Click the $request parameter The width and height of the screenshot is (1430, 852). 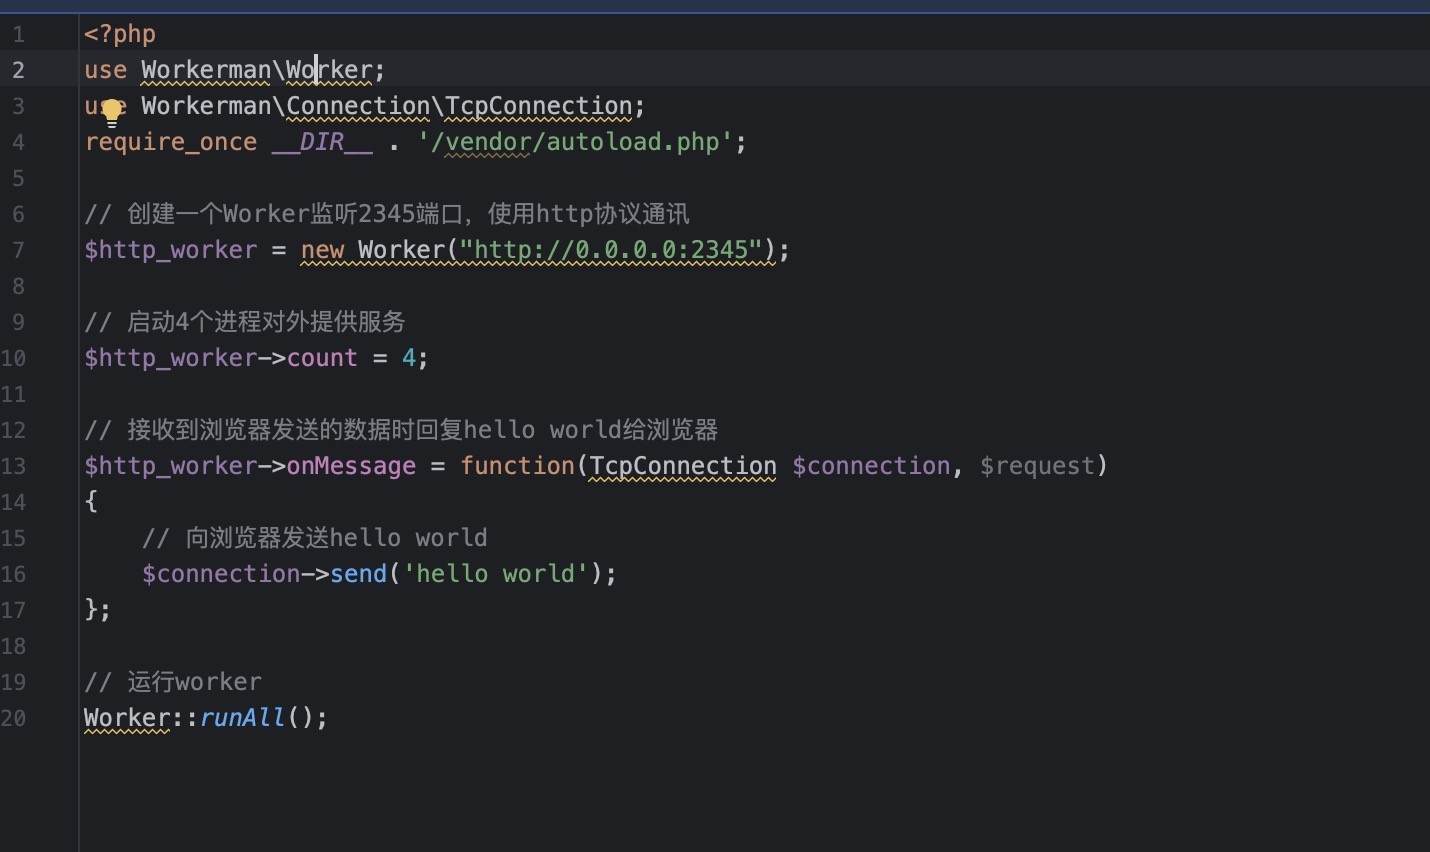pos(1037,466)
